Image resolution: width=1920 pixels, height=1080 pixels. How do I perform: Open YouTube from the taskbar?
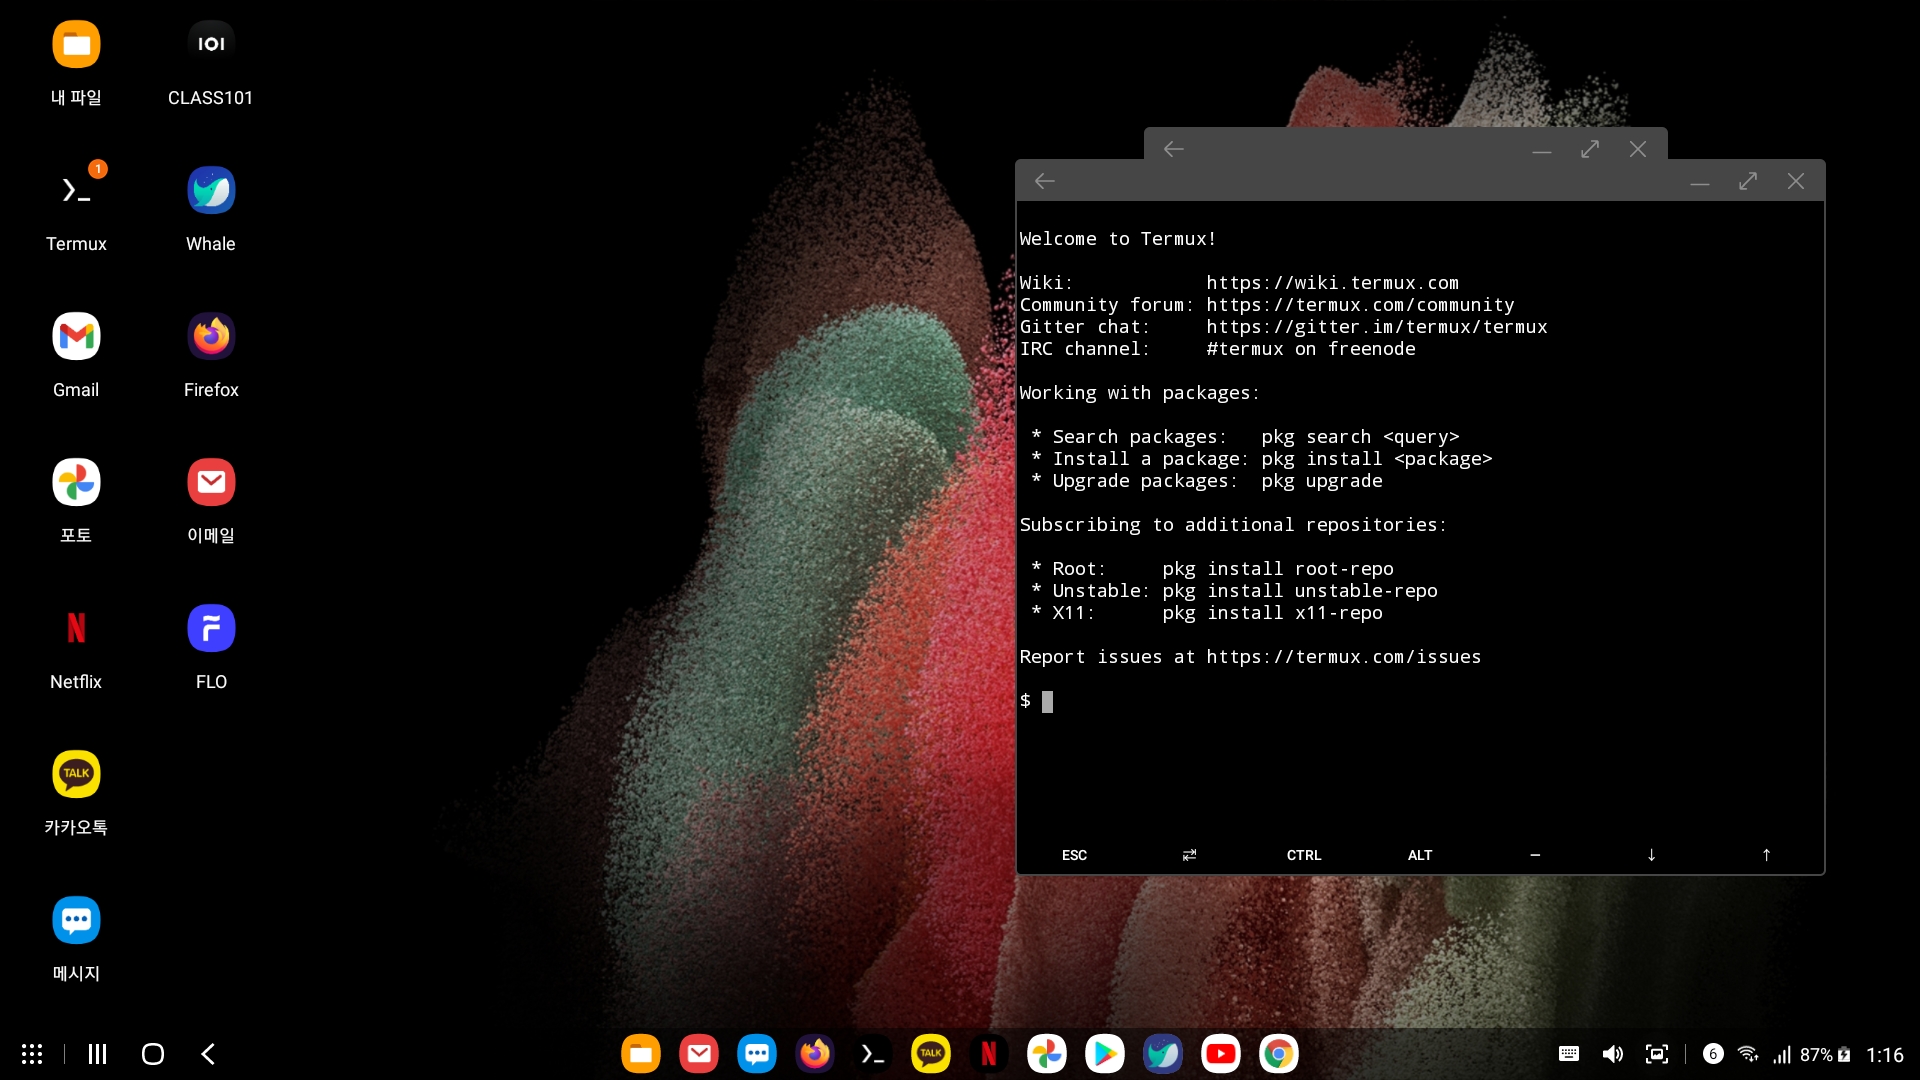[x=1220, y=1054]
